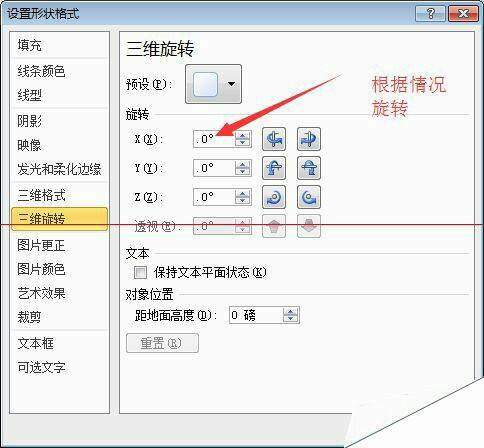Image resolution: width=484 pixels, height=448 pixels.
Task: Click the help question mark button
Action: point(430,14)
